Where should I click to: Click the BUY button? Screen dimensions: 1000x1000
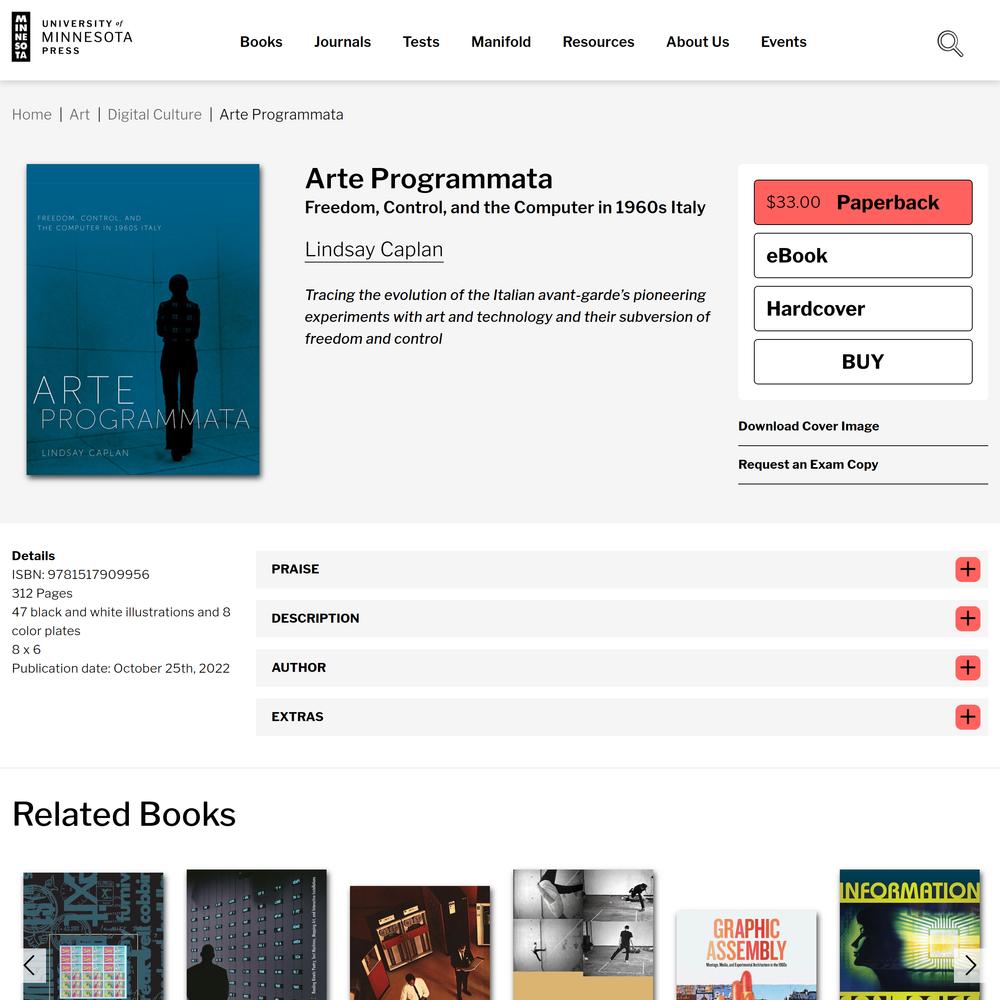pos(863,362)
